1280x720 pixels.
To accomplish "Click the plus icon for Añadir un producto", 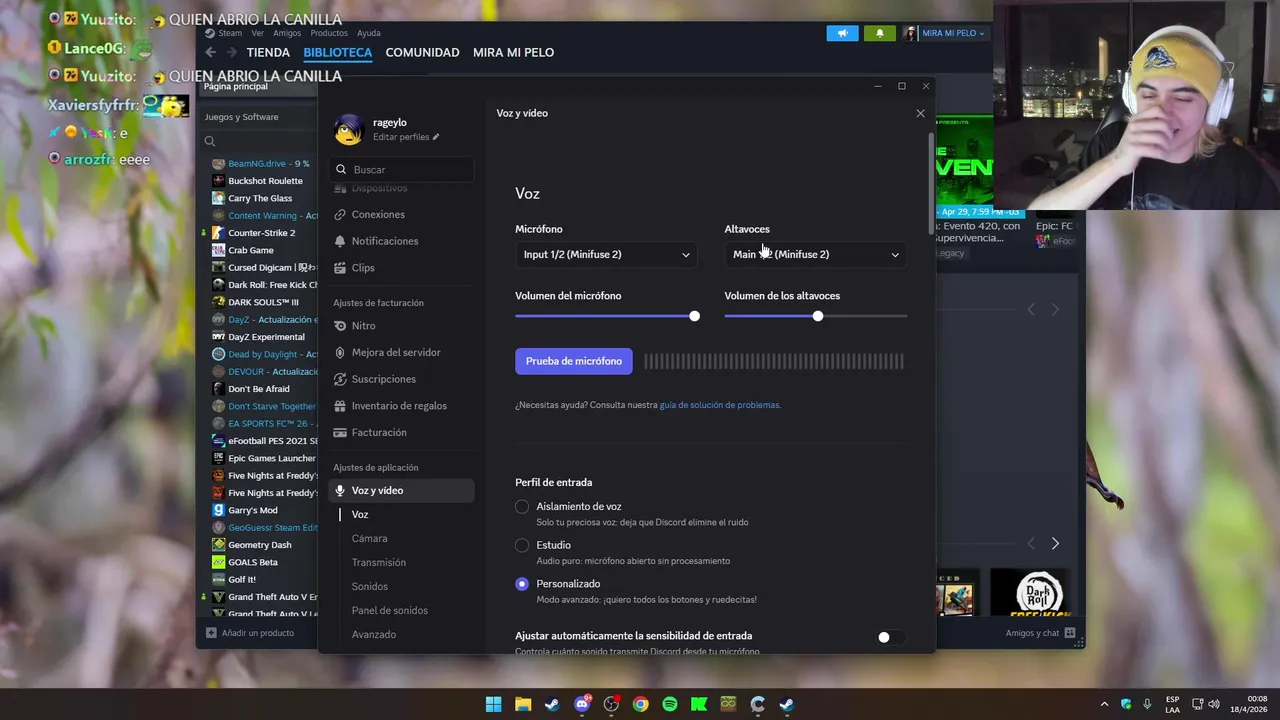I will pos(211,633).
